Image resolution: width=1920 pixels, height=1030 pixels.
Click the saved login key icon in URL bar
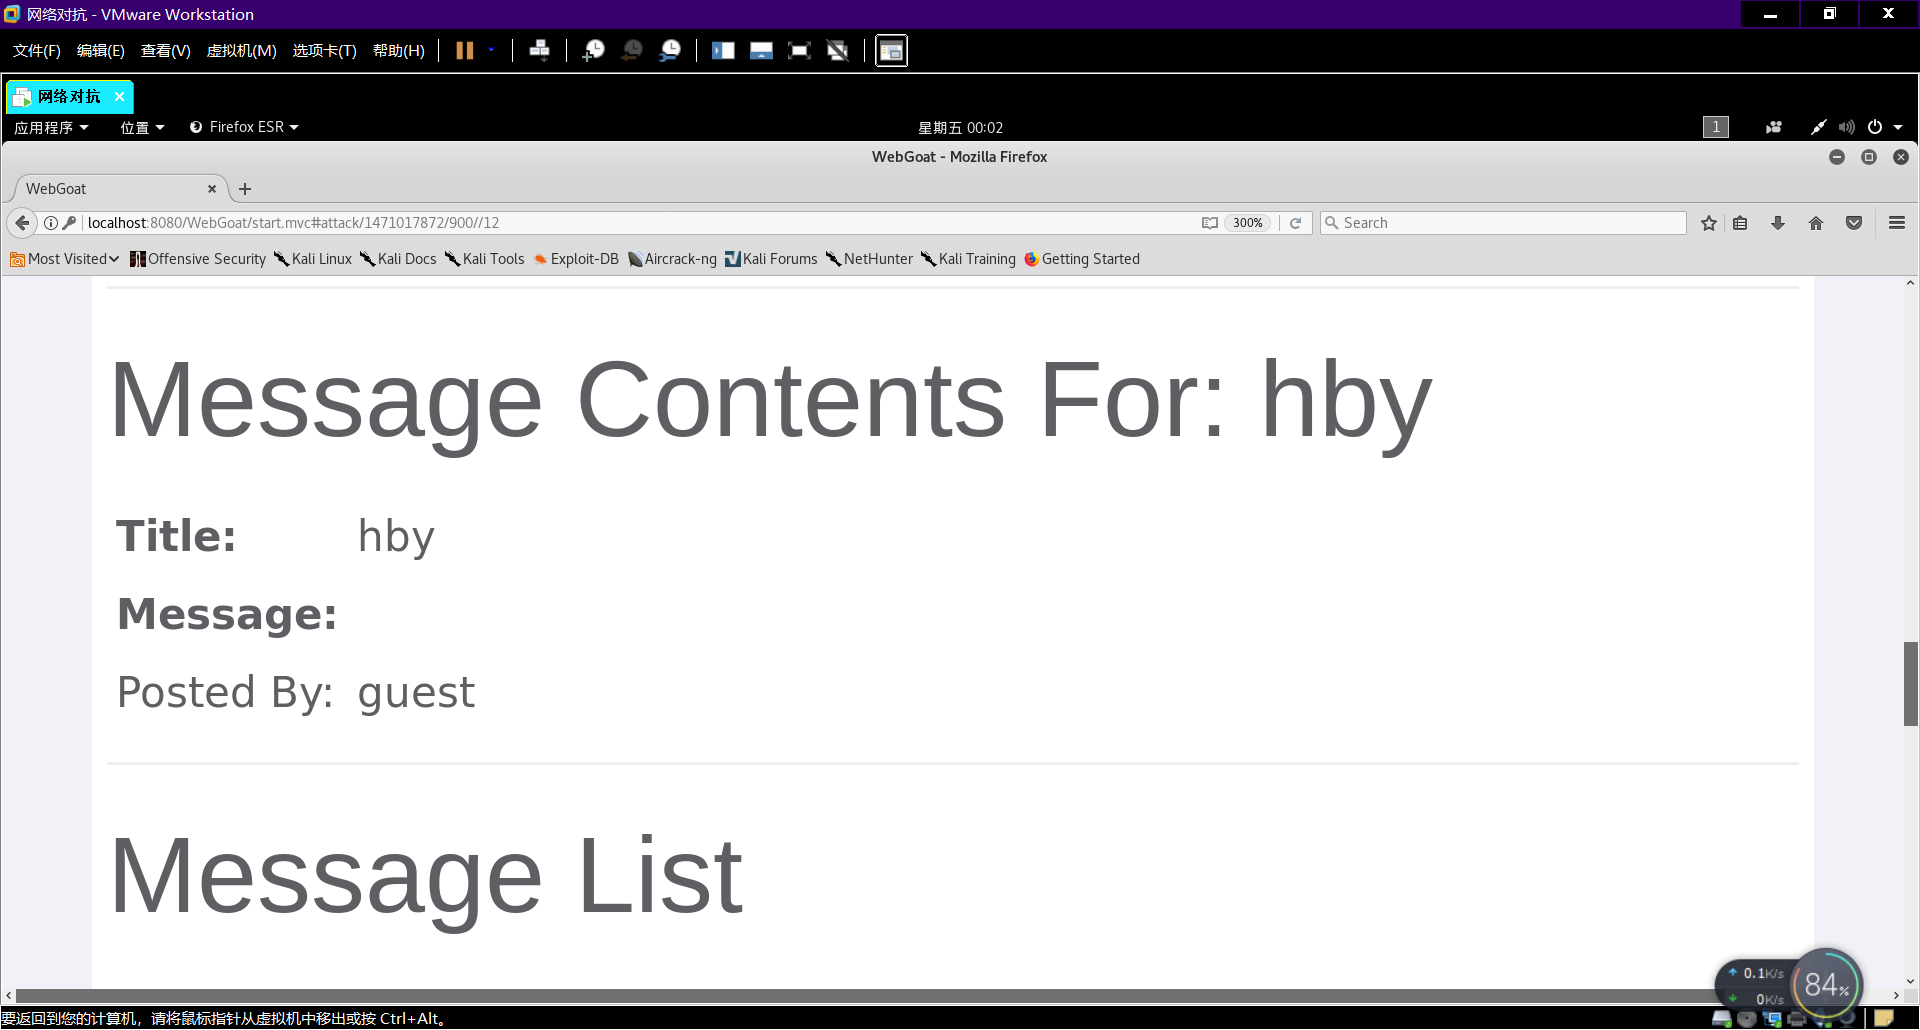69,223
